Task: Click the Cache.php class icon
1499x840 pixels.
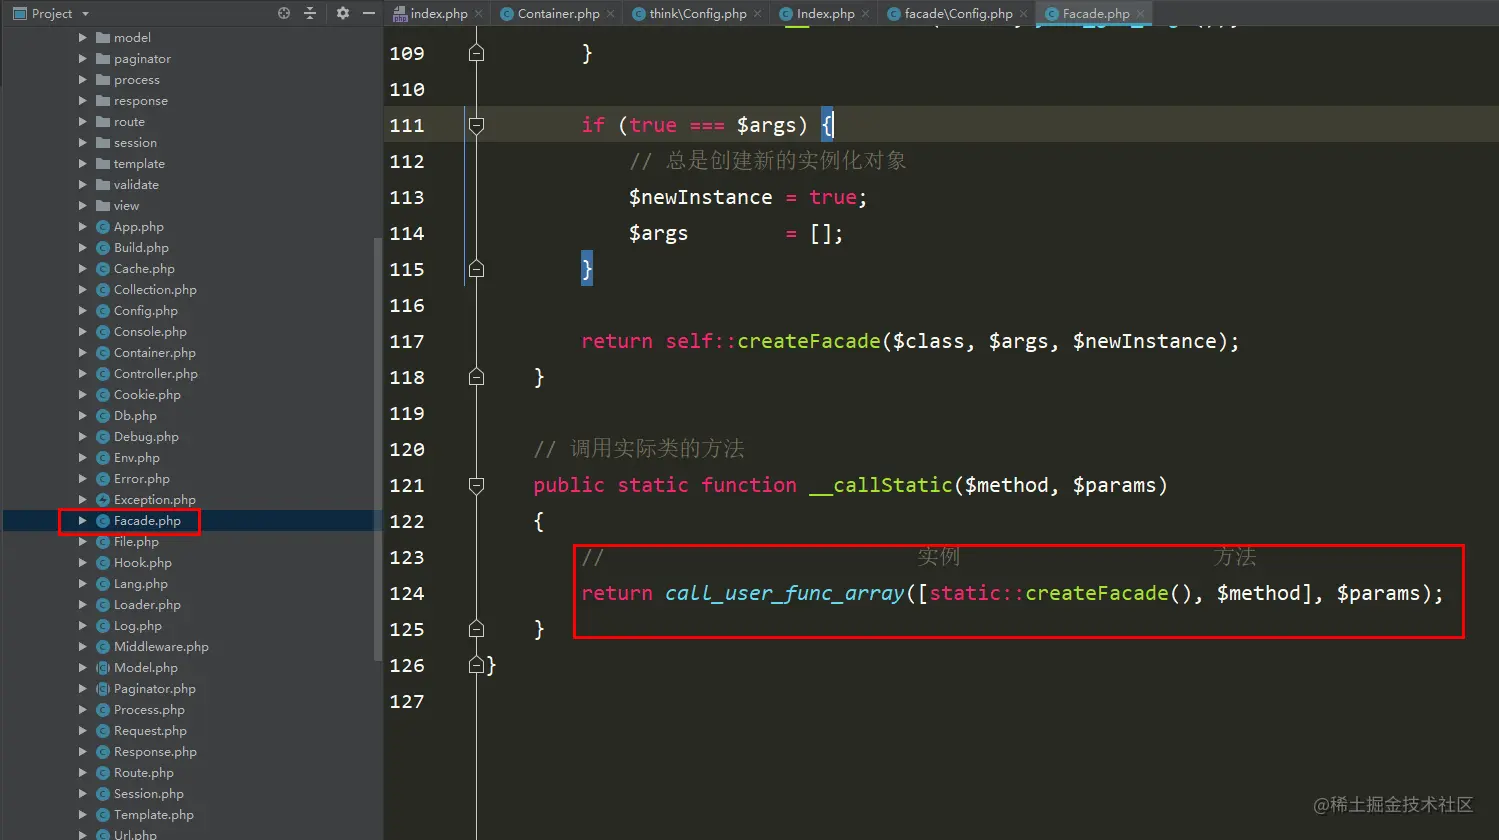Action: pos(102,269)
